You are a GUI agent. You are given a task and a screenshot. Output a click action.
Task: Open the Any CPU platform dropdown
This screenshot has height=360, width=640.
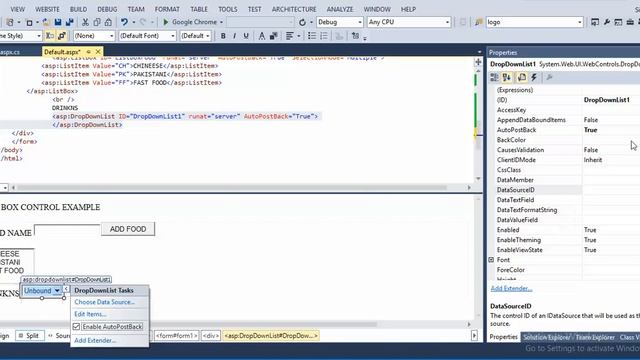[409, 22]
